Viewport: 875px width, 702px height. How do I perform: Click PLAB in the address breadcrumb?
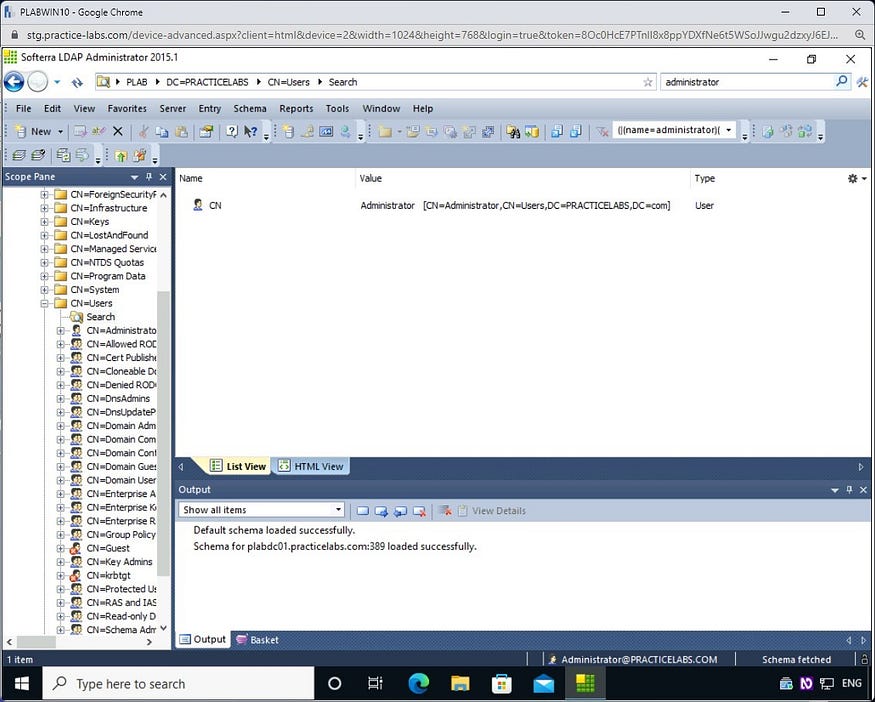coord(137,82)
